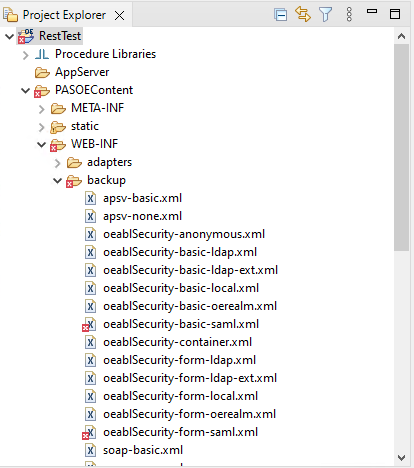414x468 pixels.
Task: Select file oeablSecurity-form-local.xml
Action: 180,396
